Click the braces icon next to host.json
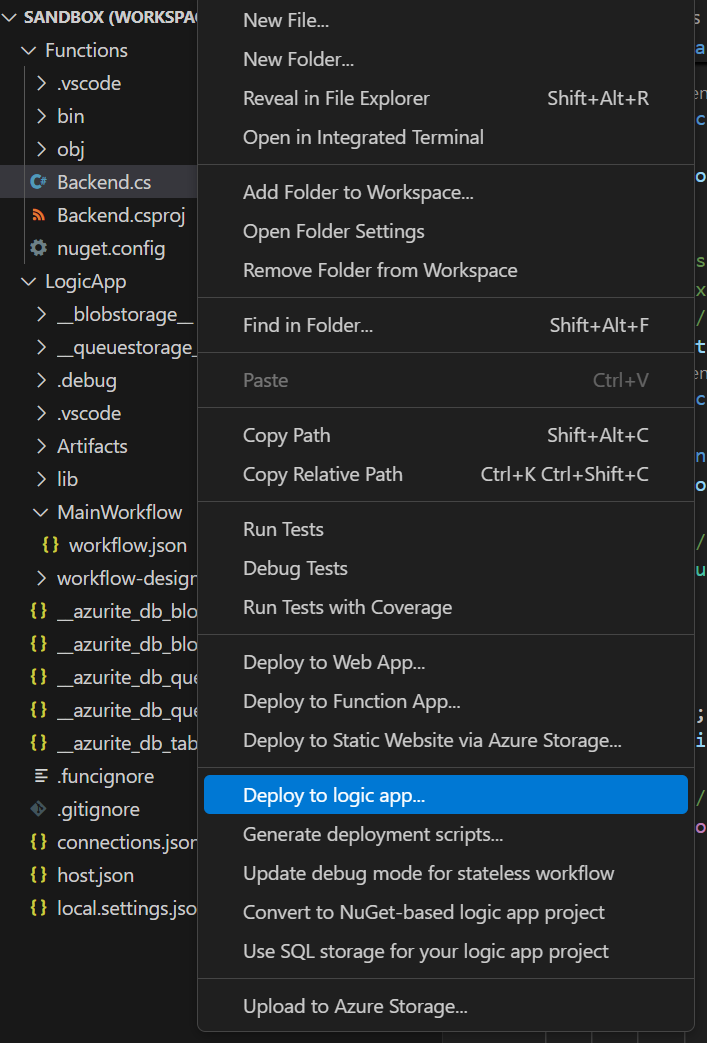The image size is (707, 1043). click(37, 875)
